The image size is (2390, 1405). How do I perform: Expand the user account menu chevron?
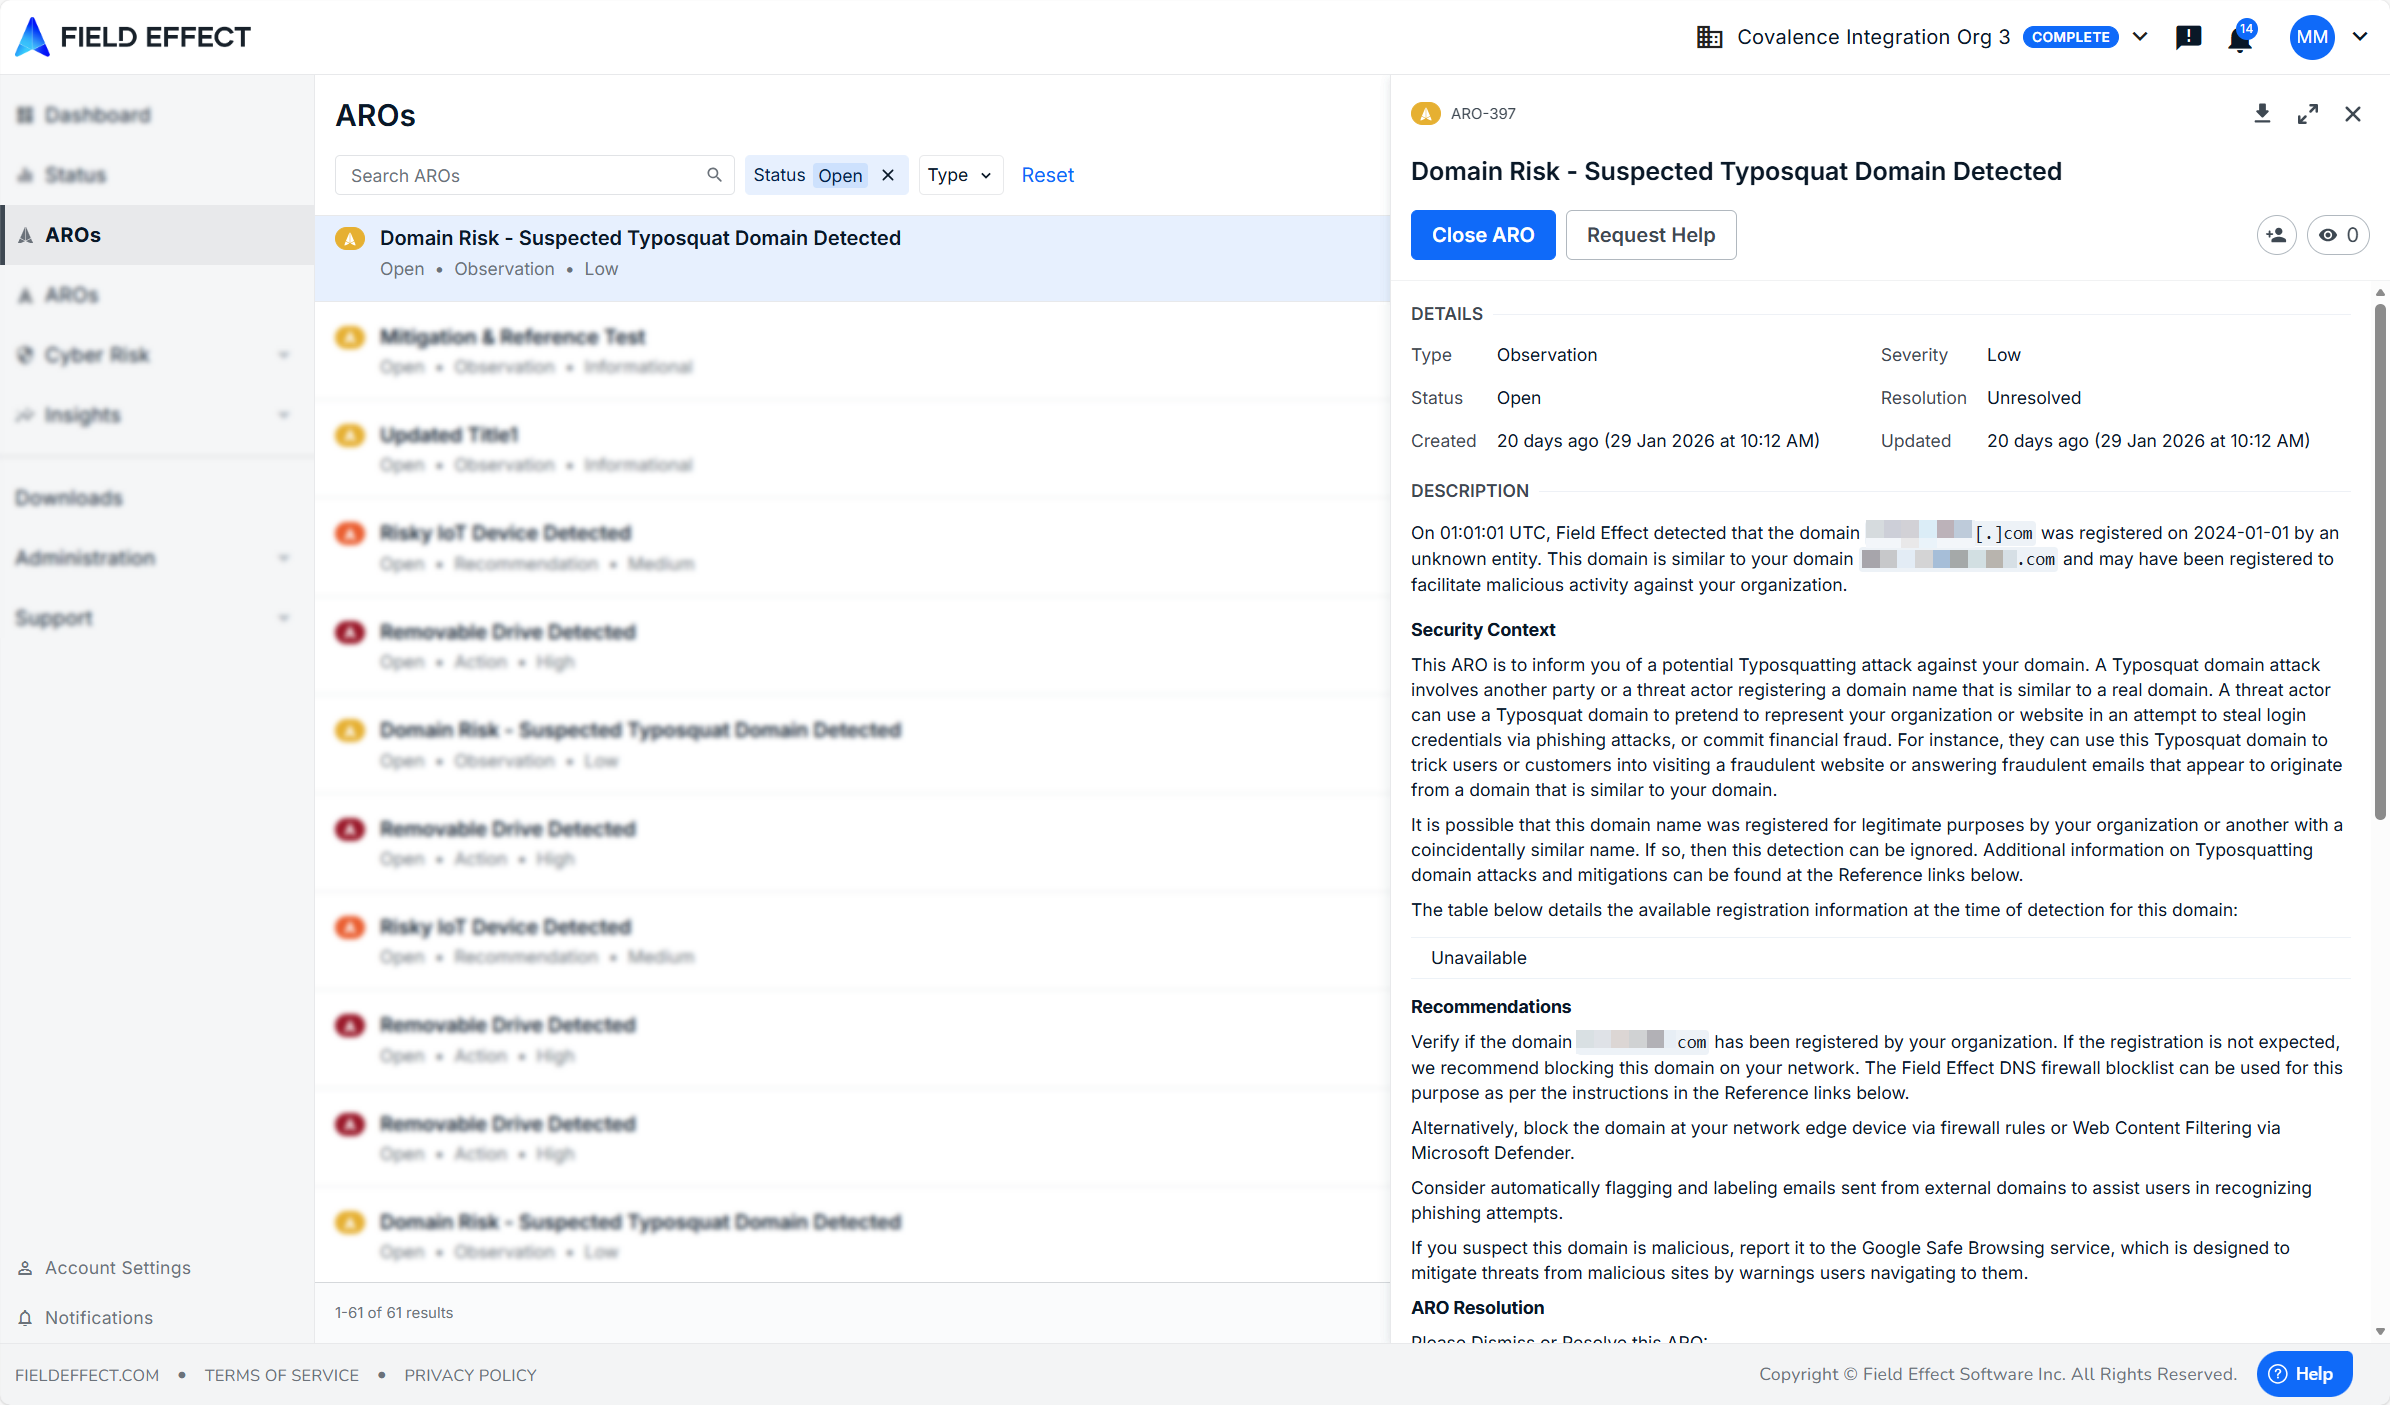click(2360, 37)
